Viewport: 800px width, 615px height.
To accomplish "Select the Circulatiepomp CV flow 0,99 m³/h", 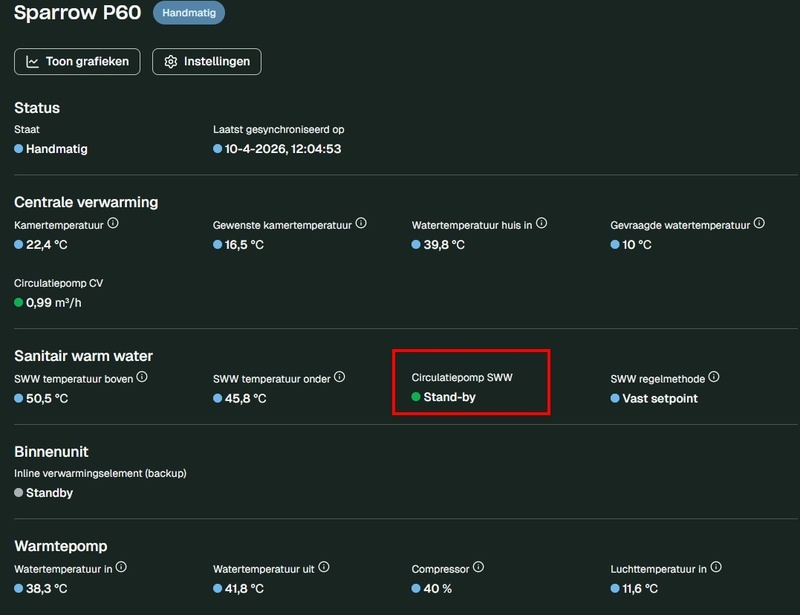I will click(x=54, y=303).
